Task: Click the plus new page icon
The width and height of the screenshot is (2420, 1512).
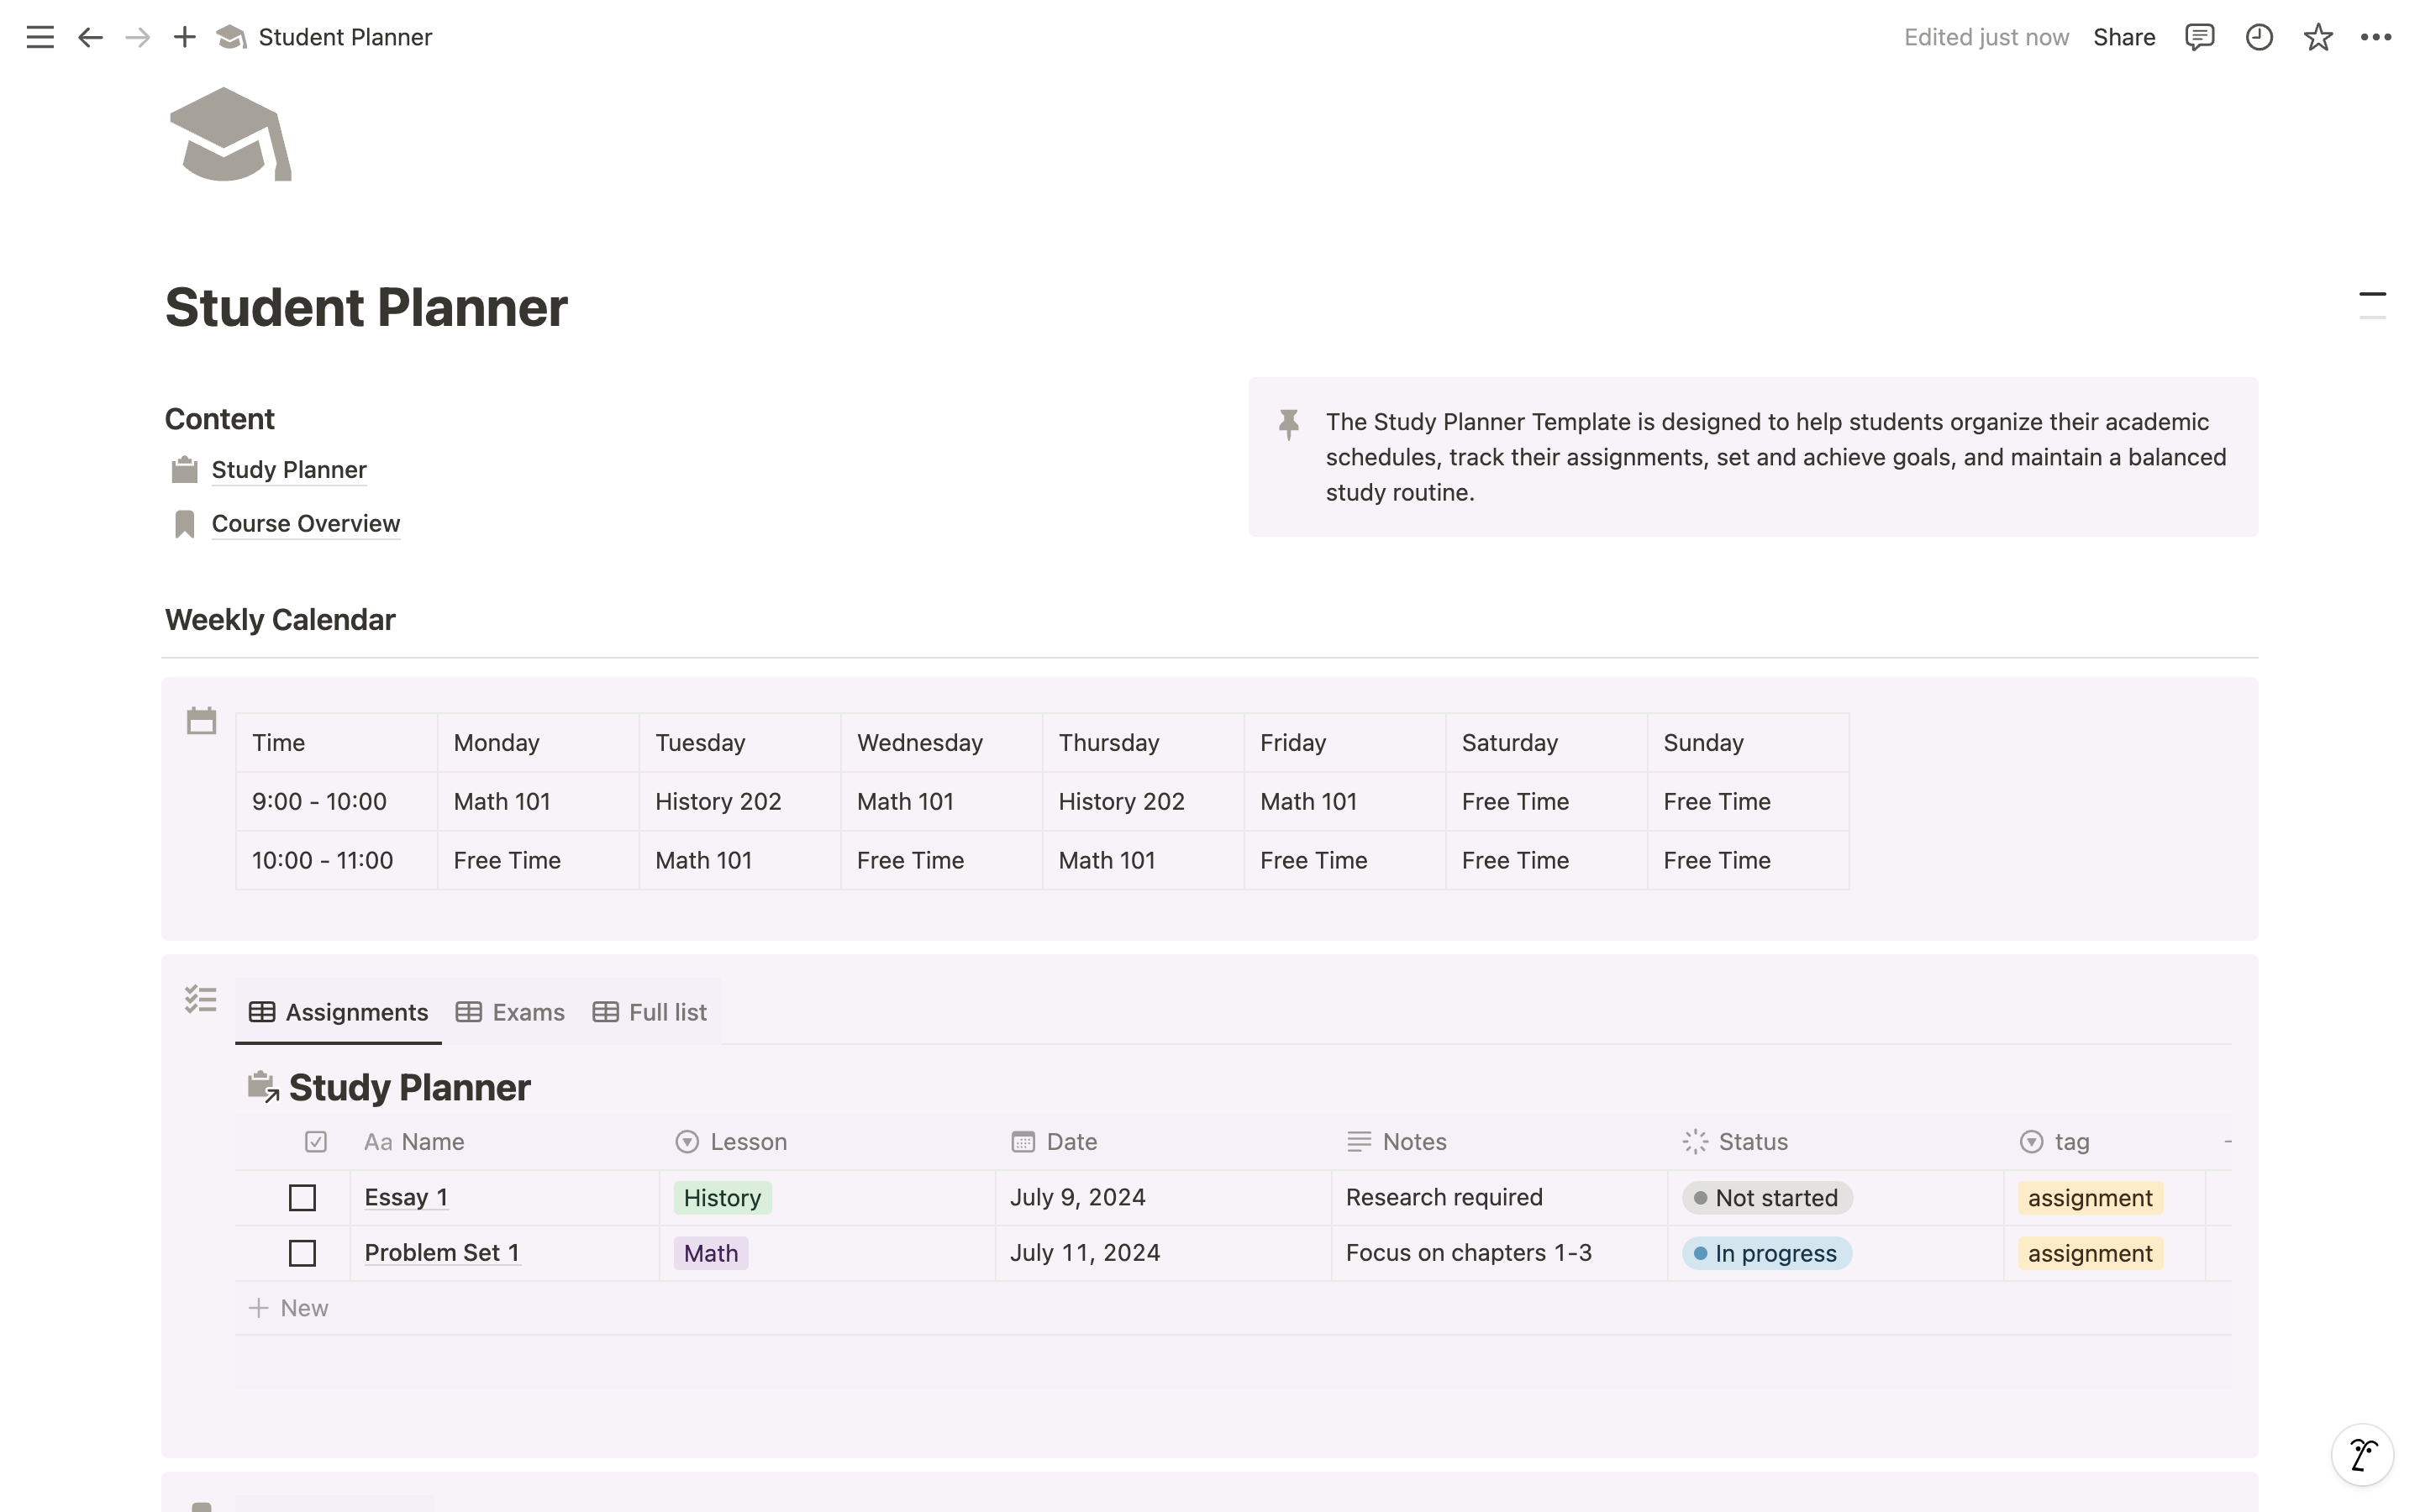Action: (184, 38)
